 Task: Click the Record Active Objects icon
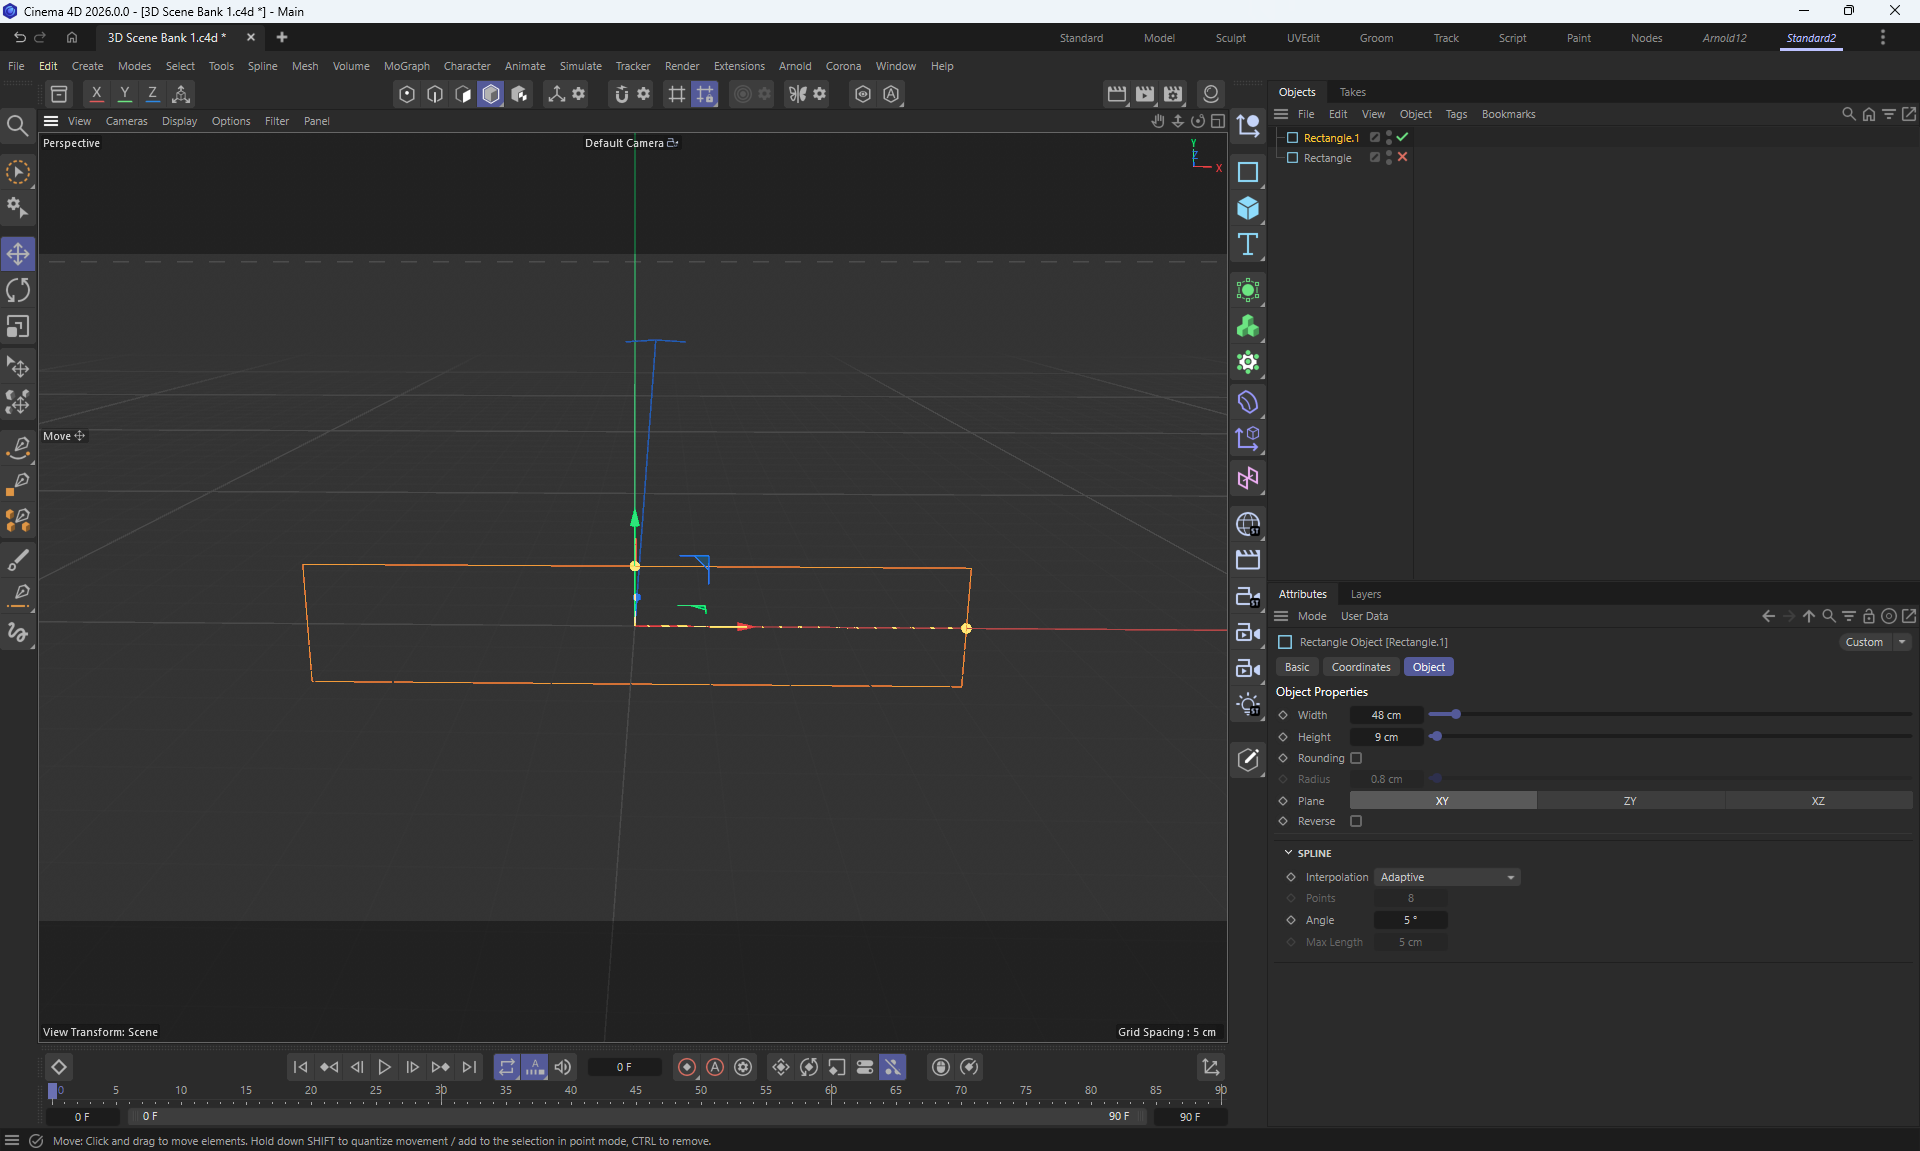(686, 1067)
